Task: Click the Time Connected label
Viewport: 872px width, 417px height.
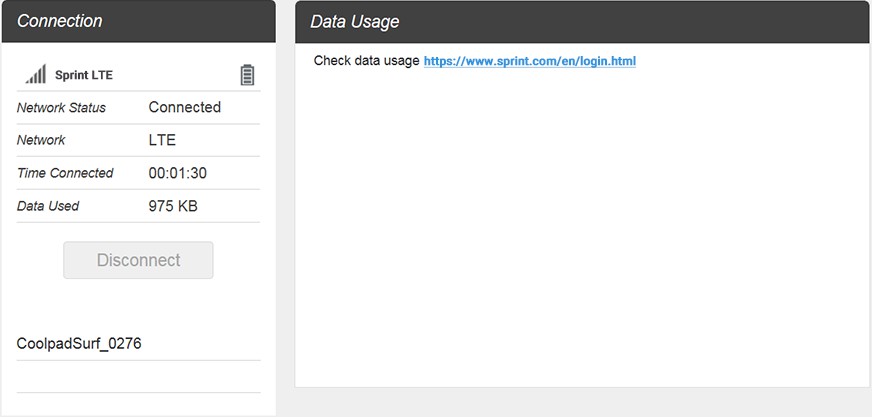Action: pos(65,173)
